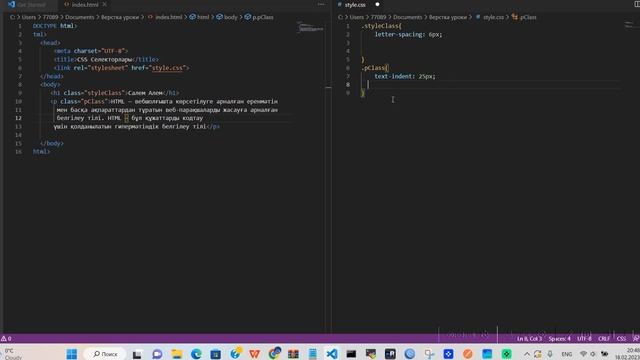Image resolution: width=640 pixels, height=360 pixels.
Task: Open Task View on the taskbar
Action: [137, 354]
